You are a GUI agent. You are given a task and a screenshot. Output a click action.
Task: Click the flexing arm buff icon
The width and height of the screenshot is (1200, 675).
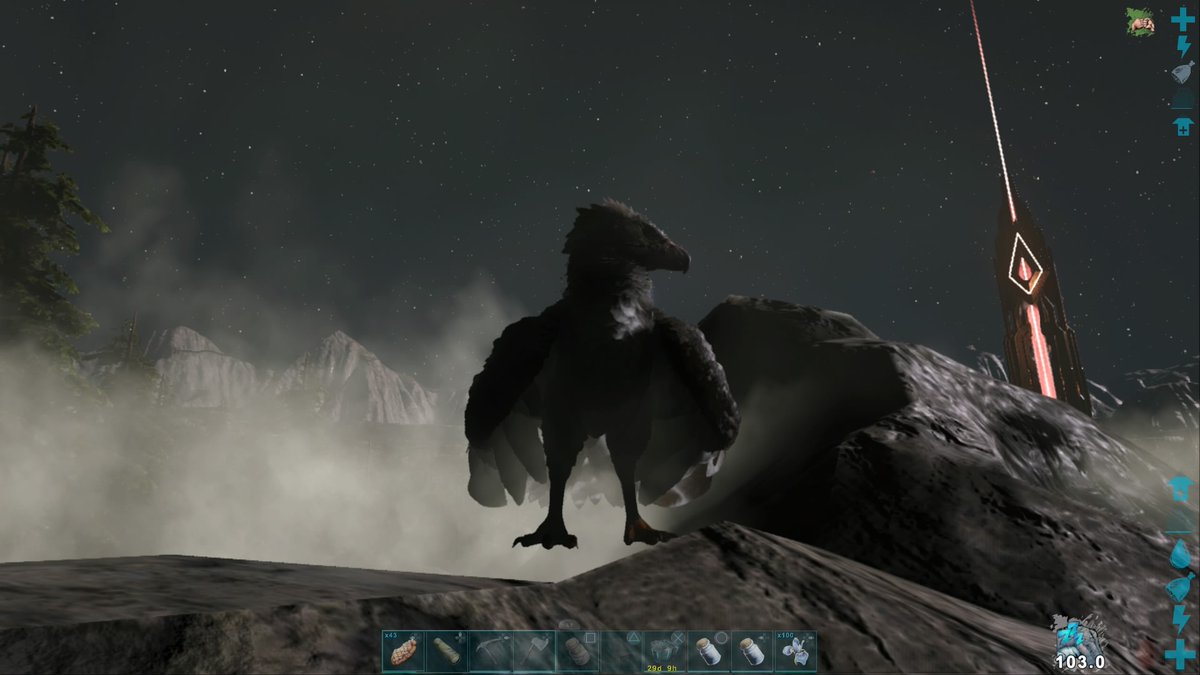pyautogui.click(x=1139, y=22)
